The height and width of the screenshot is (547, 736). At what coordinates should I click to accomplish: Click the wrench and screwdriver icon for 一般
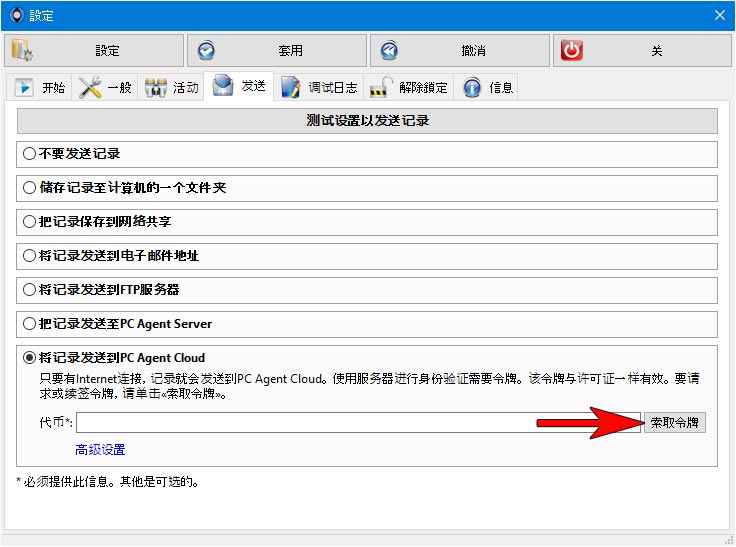coord(90,87)
